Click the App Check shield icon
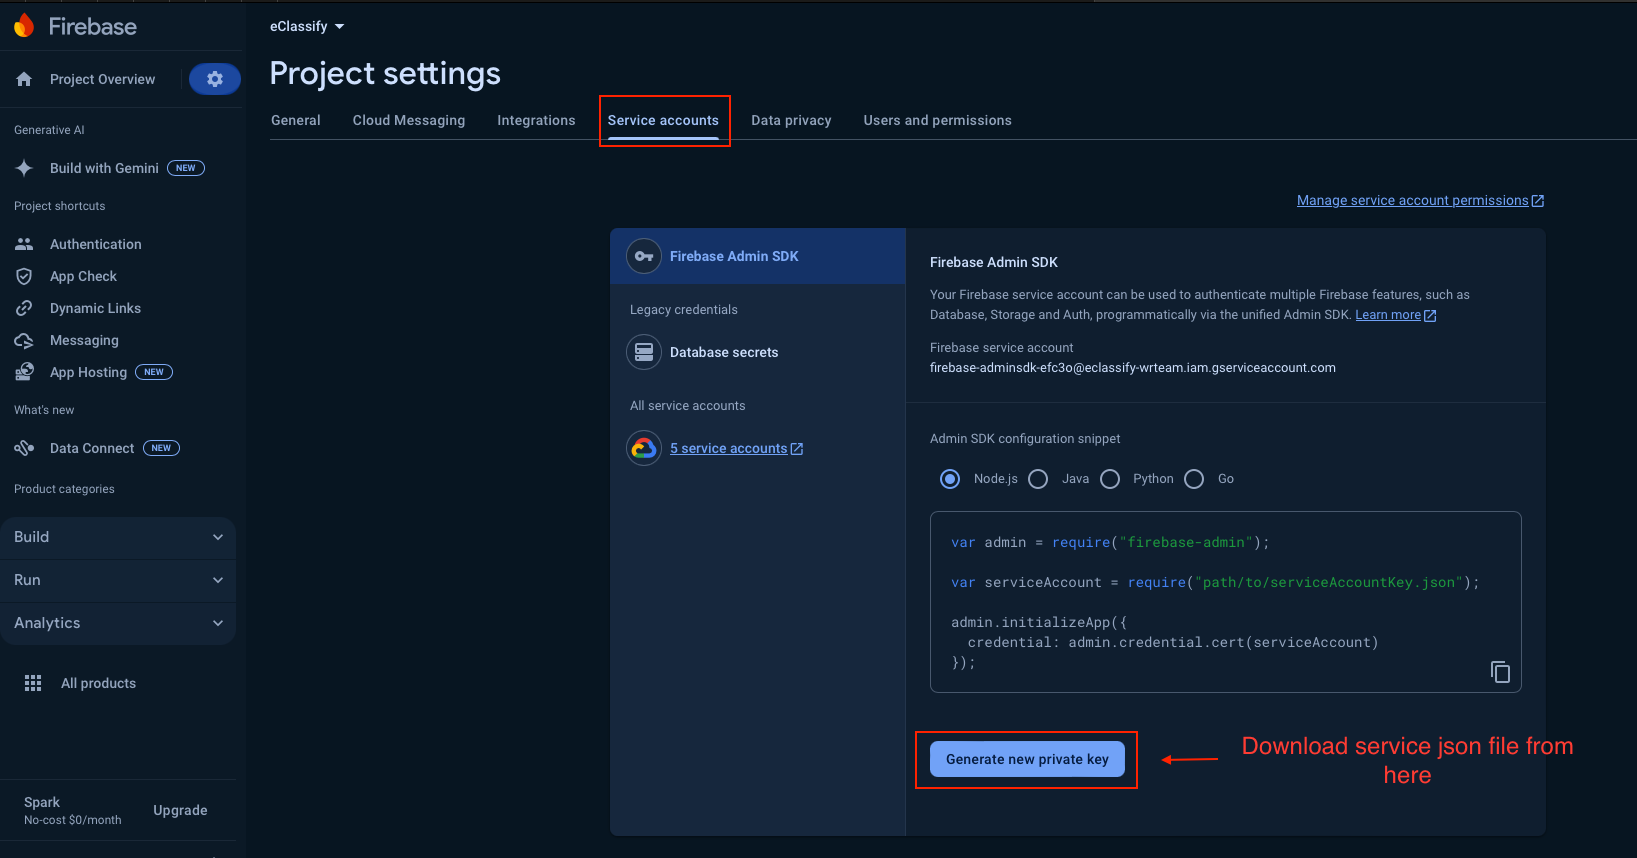This screenshot has width=1637, height=858. click(x=24, y=276)
